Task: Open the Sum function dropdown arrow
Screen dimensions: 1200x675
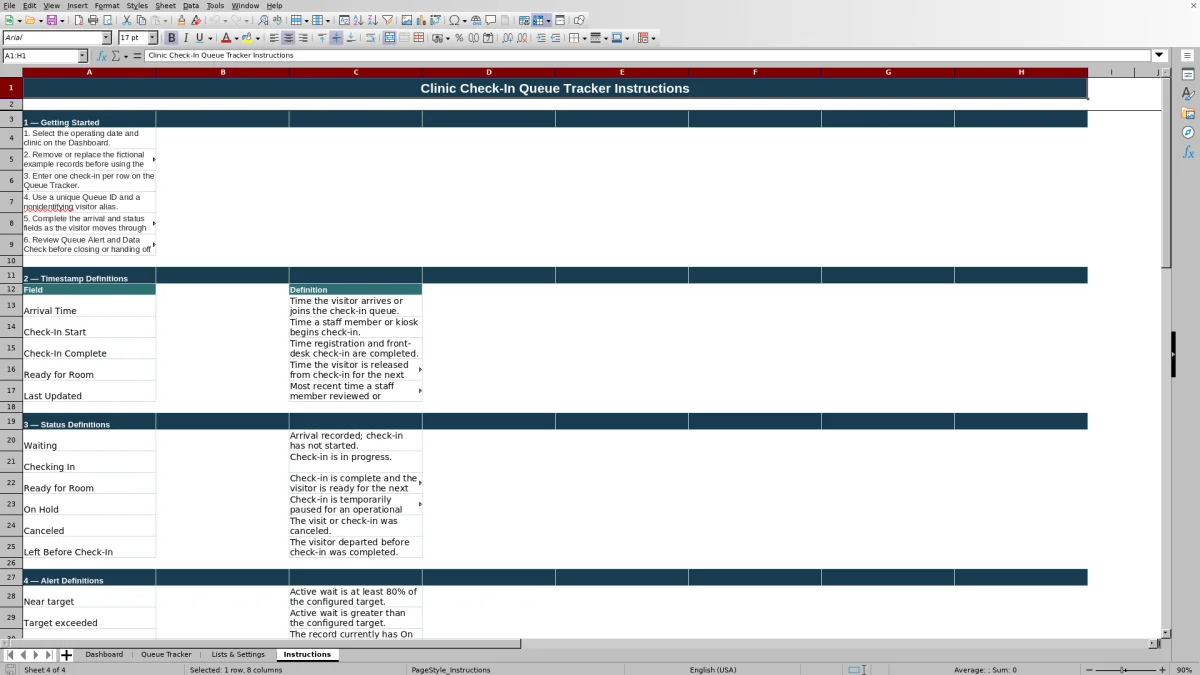Action: 126,56
